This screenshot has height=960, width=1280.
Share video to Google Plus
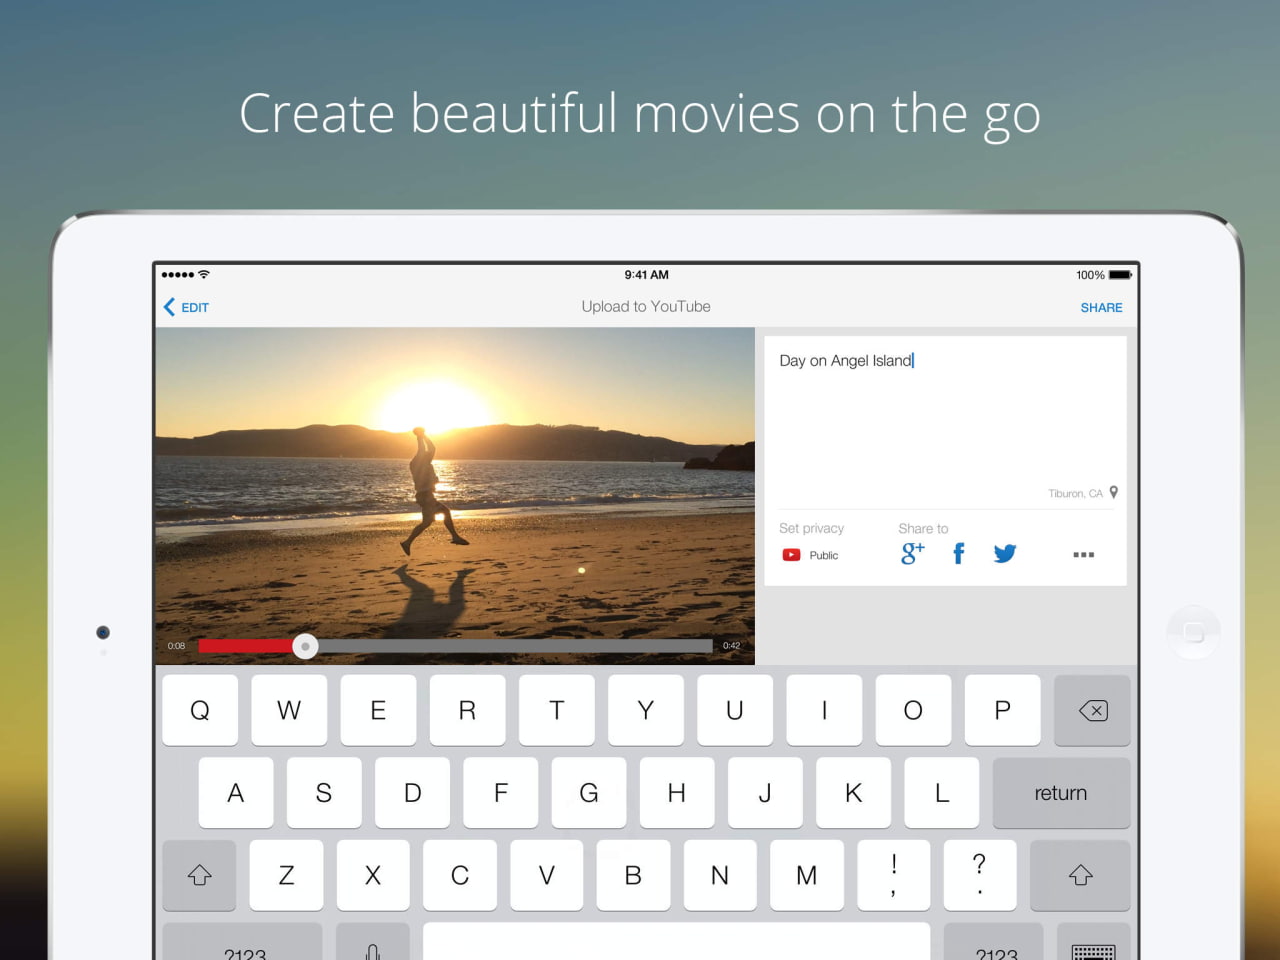[x=912, y=553]
